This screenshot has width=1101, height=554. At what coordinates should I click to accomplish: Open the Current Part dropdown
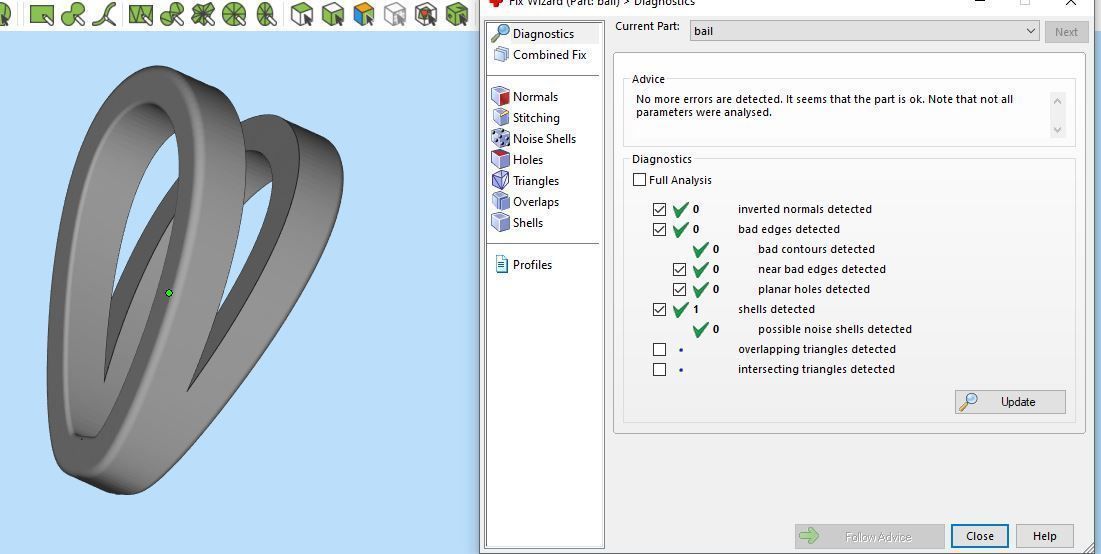864,31
